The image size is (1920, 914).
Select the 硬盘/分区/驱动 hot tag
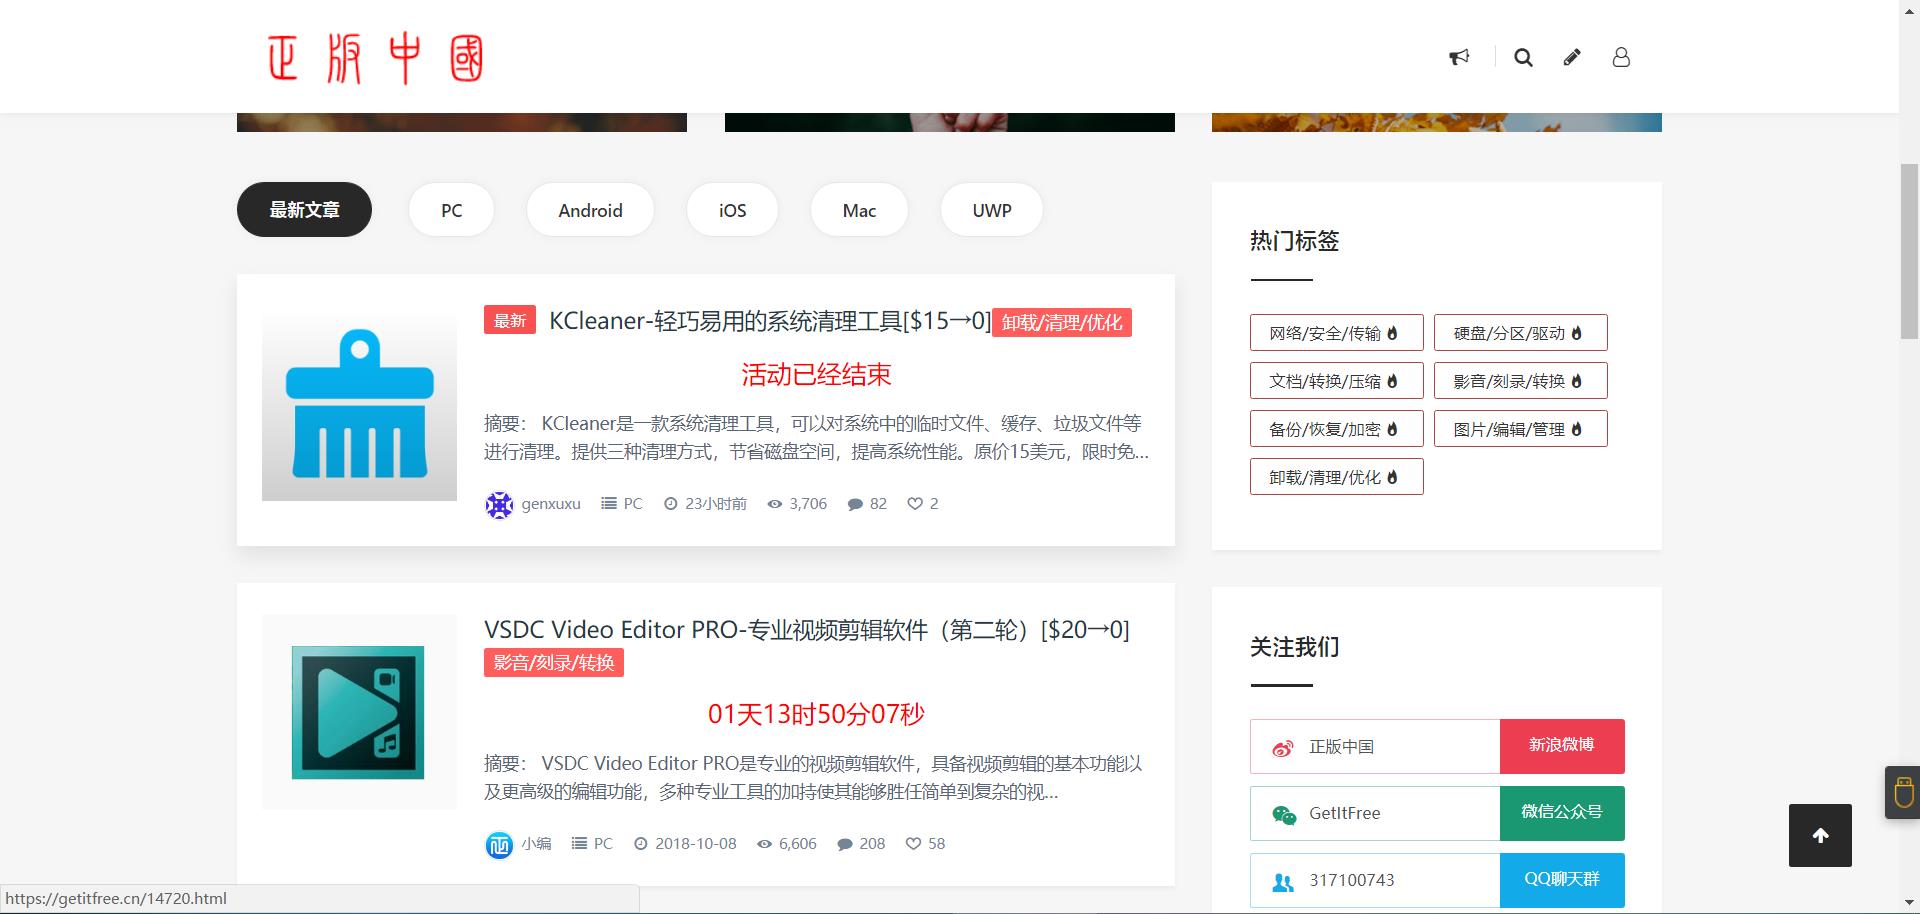[1520, 333]
